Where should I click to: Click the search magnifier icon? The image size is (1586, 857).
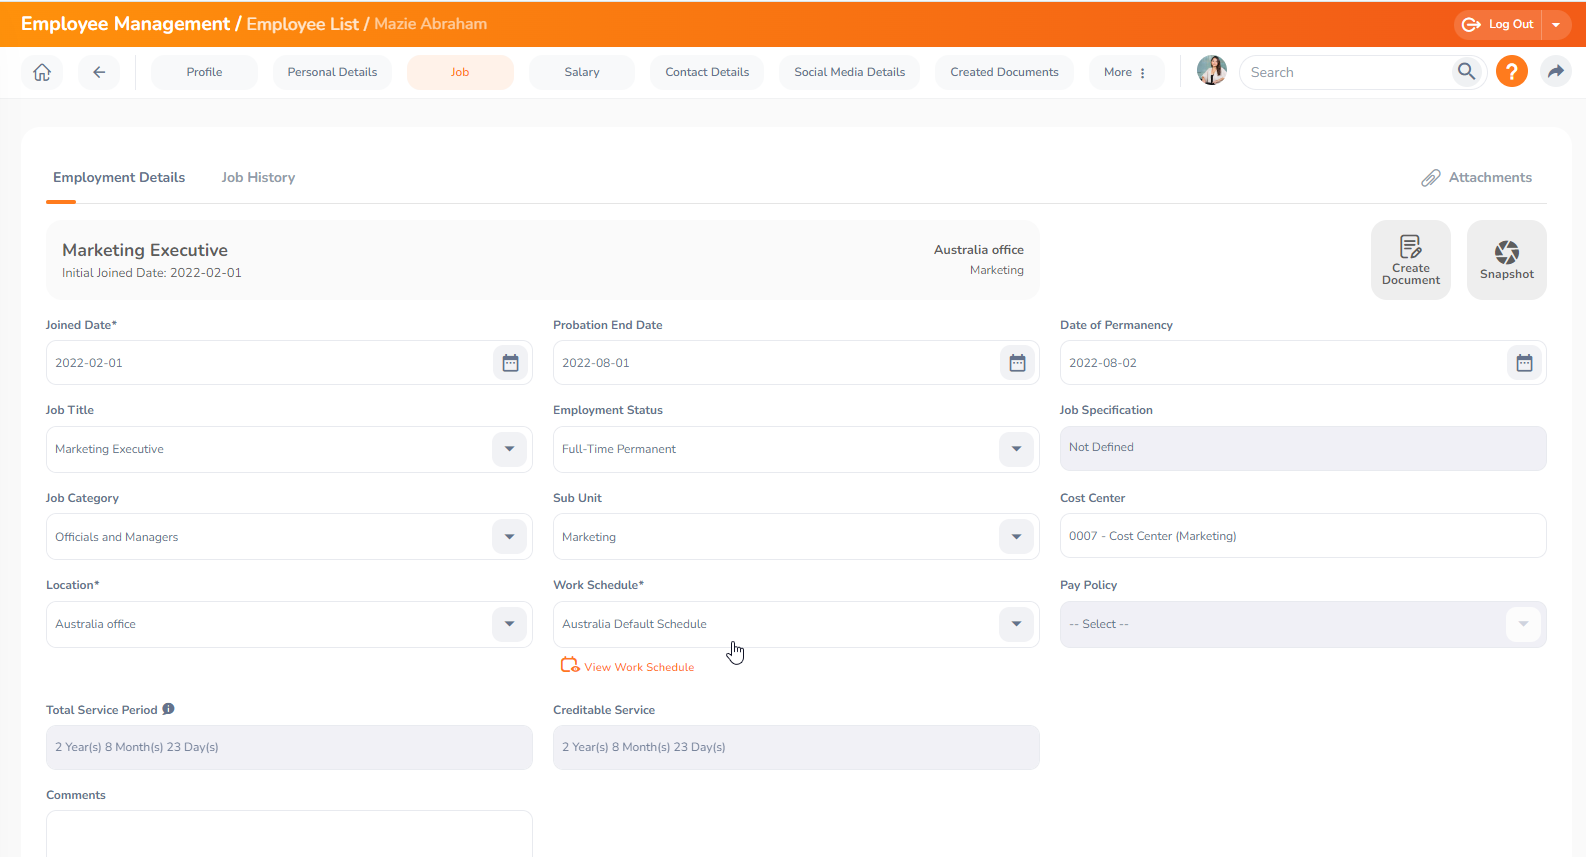pyautogui.click(x=1466, y=72)
